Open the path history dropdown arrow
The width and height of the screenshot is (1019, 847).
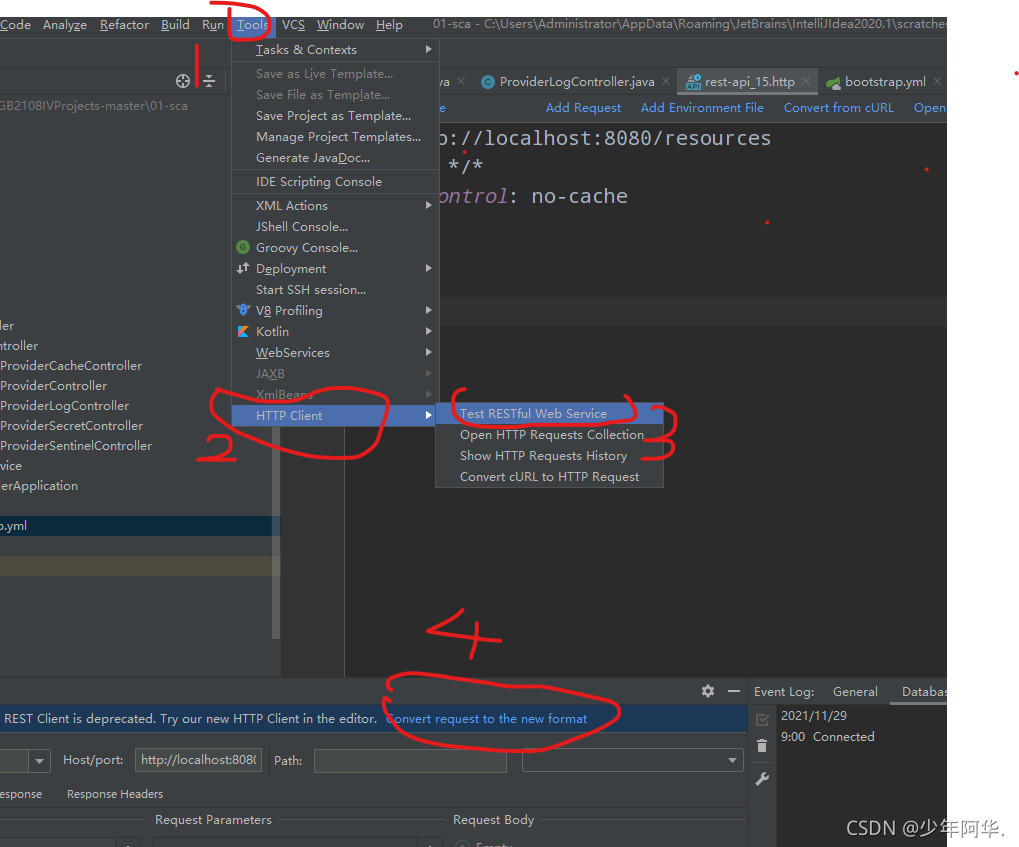(732, 760)
